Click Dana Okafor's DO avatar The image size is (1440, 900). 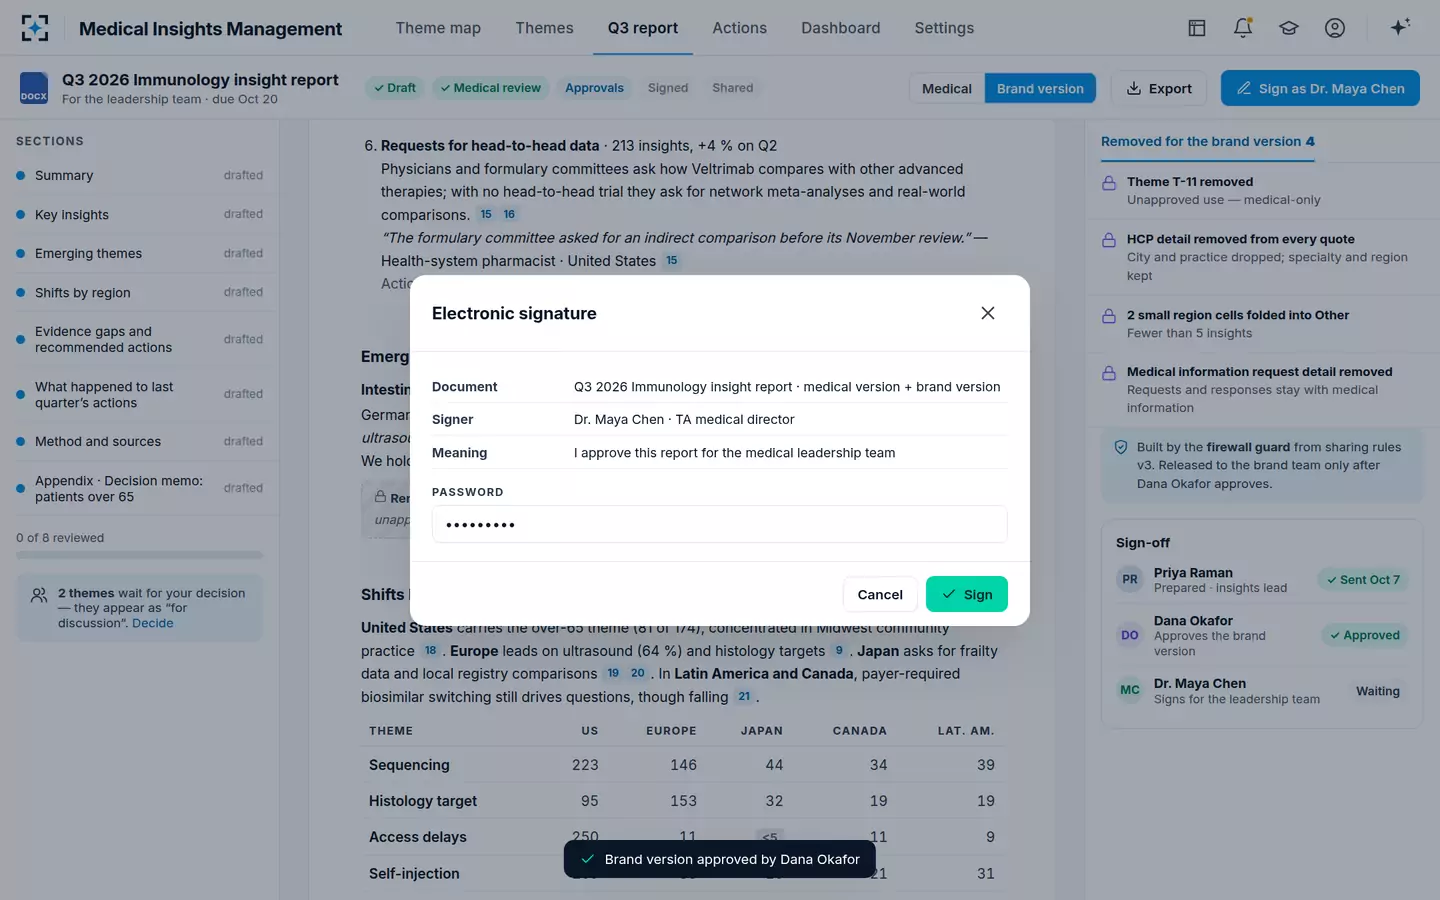(x=1130, y=635)
